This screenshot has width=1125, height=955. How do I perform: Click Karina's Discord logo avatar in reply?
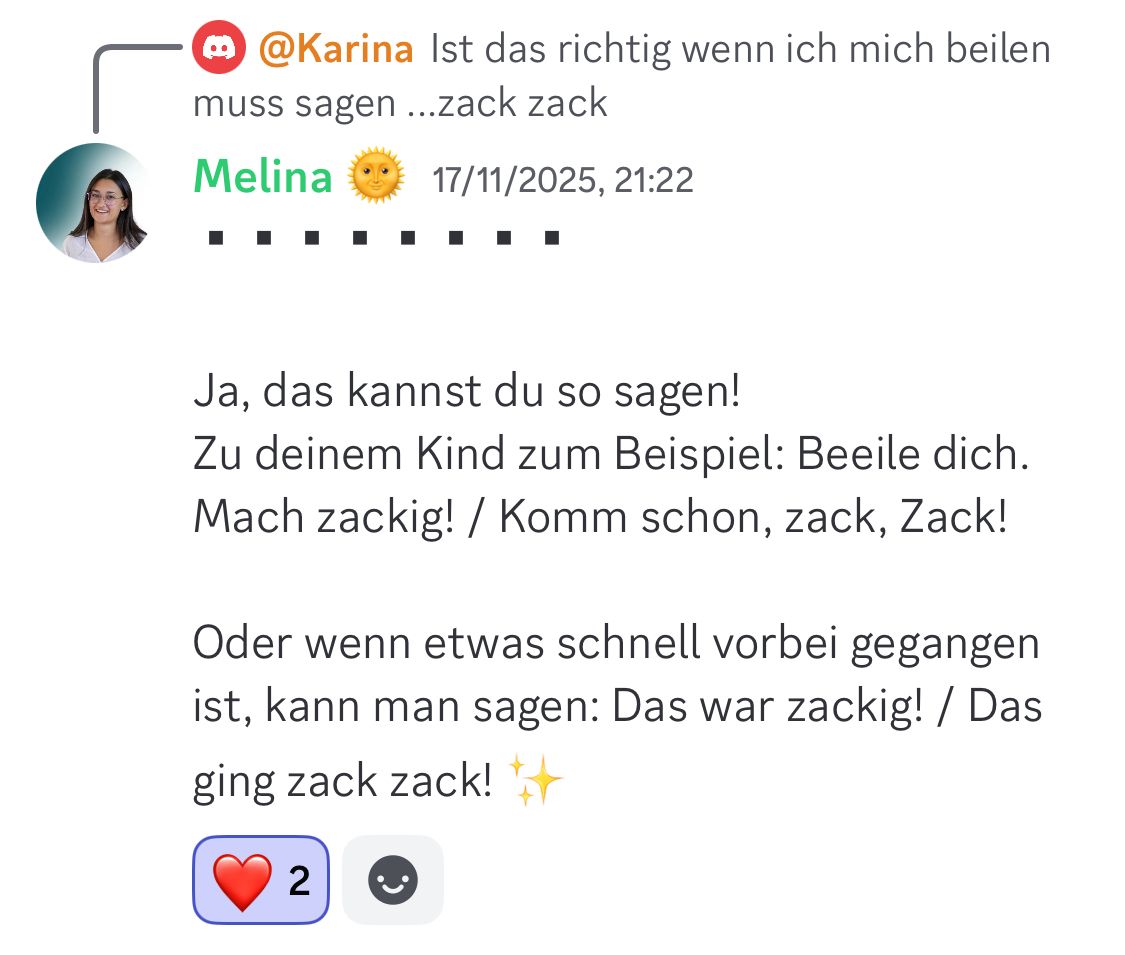click(218, 49)
